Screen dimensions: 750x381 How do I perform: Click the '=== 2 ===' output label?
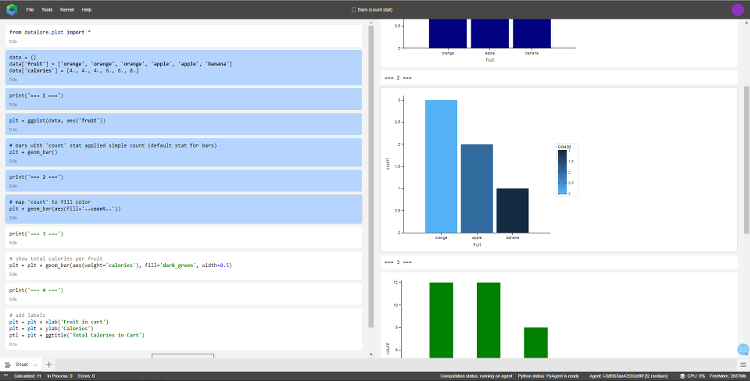[x=398, y=78]
